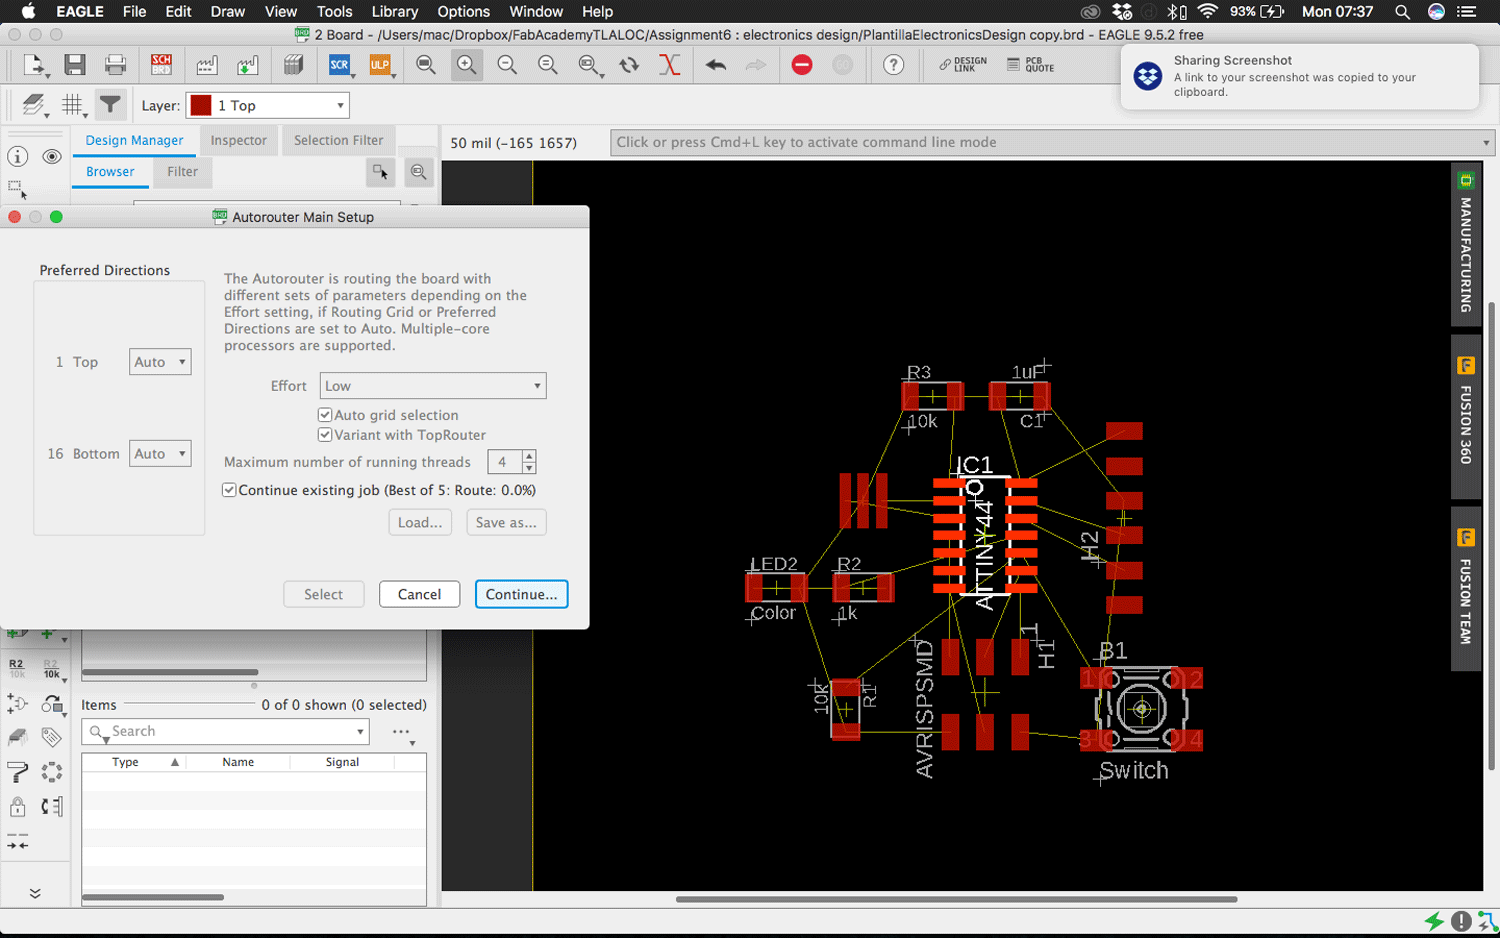Click the Info tool icon

coord(18,156)
